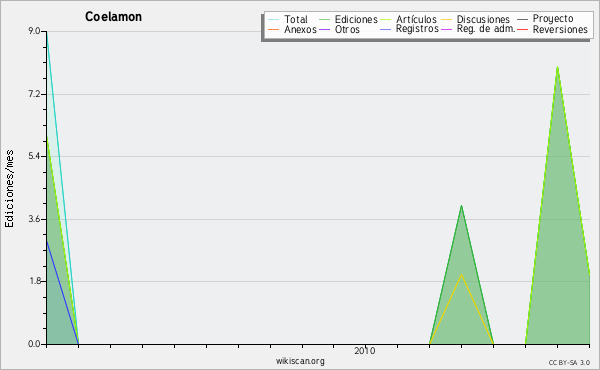Click the yellow Discusiones legend line swatch

[447, 20]
